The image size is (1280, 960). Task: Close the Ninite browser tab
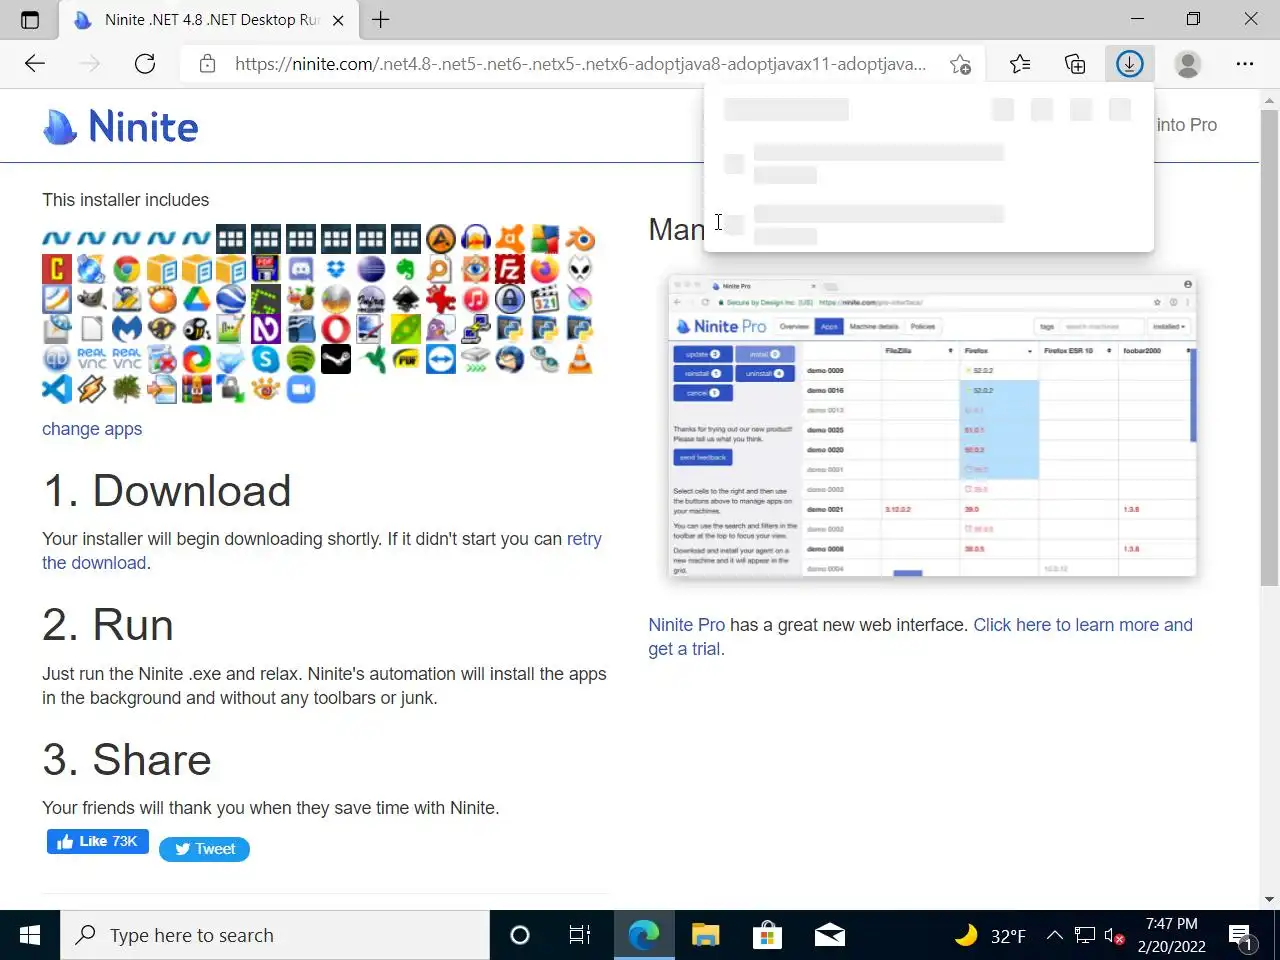tap(338, 20)
